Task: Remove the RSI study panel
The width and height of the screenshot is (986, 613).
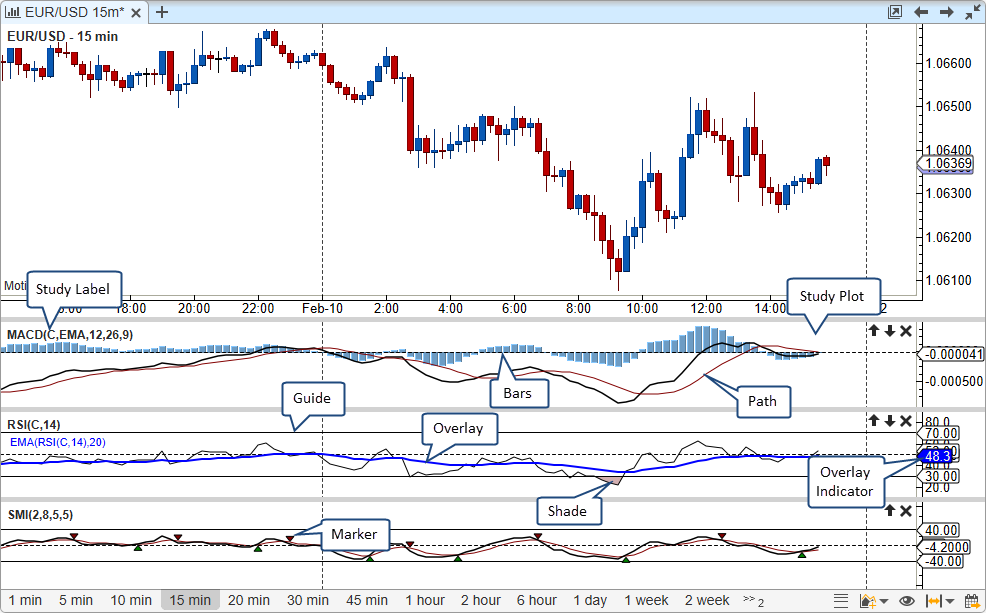Action: [906, 421]
